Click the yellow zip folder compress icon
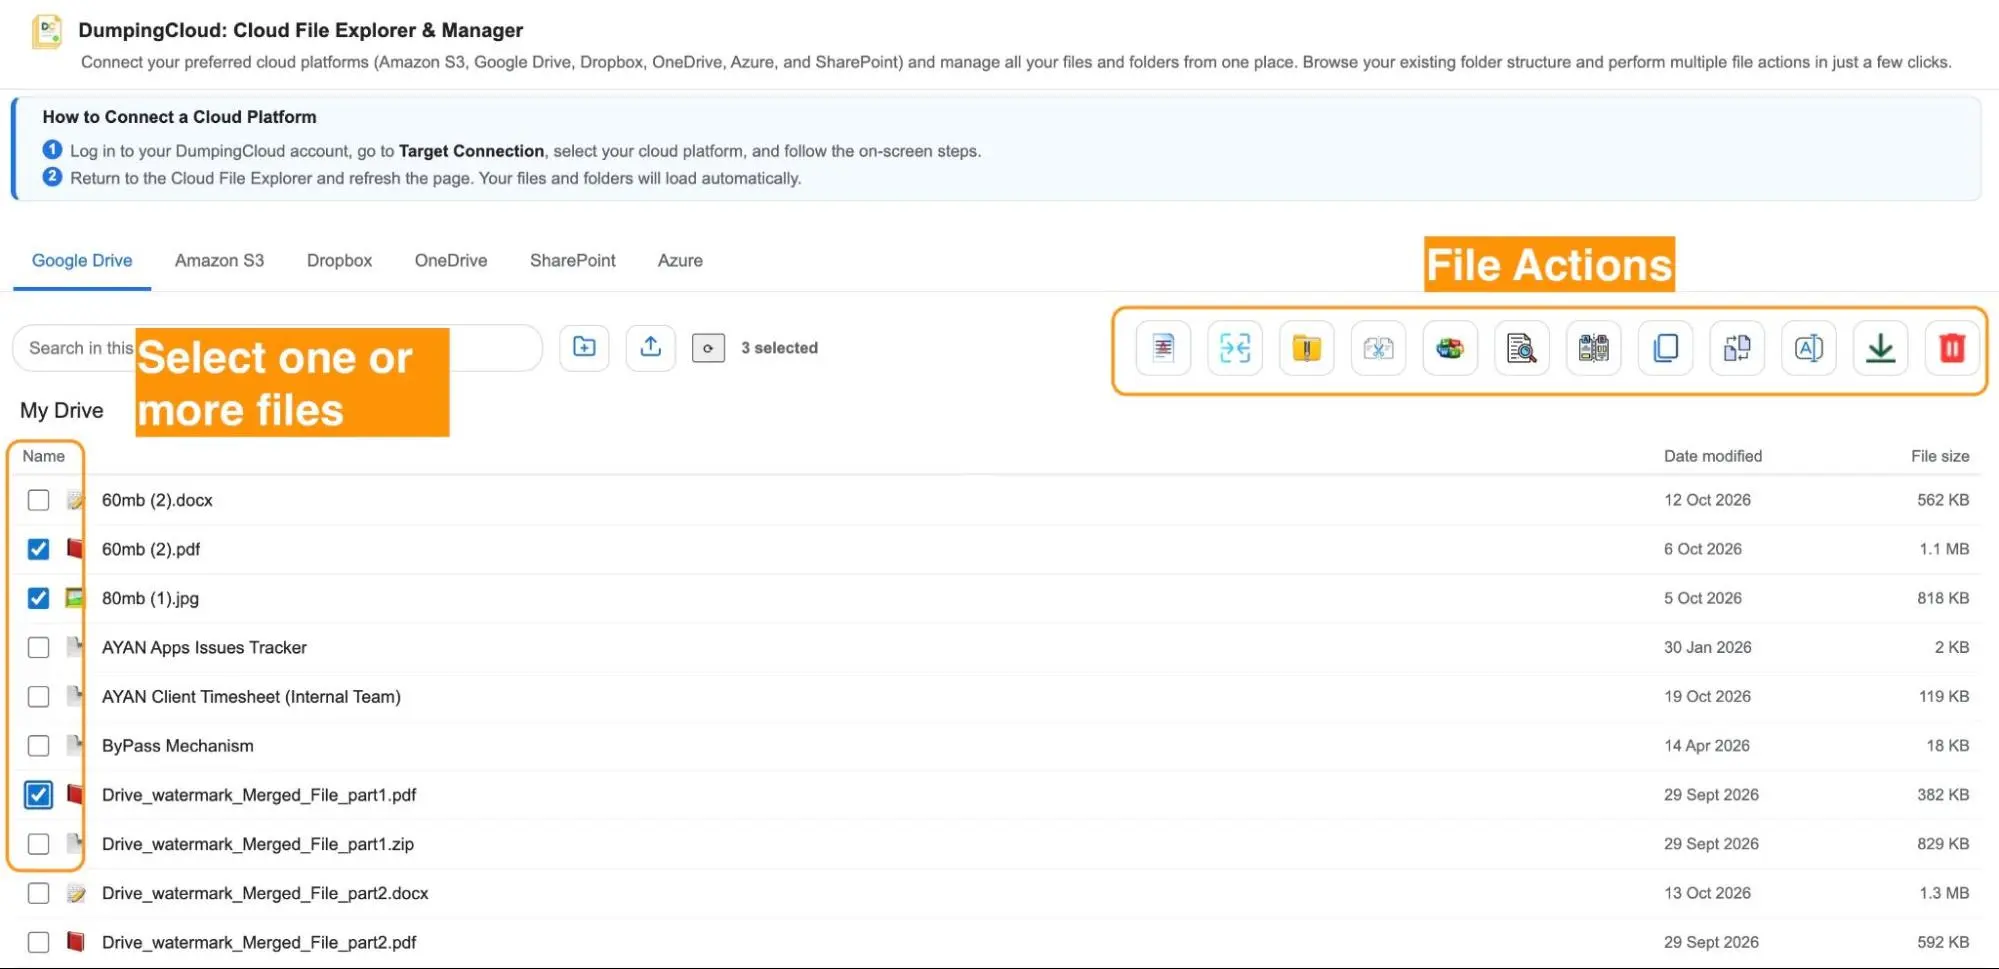This screenshot has width=1999, height=969. (1306, 348)
